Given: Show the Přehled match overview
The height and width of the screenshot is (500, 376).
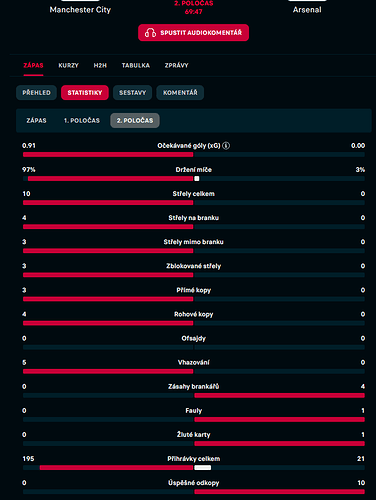Looking at the screenshot, I should pos(36,93).
